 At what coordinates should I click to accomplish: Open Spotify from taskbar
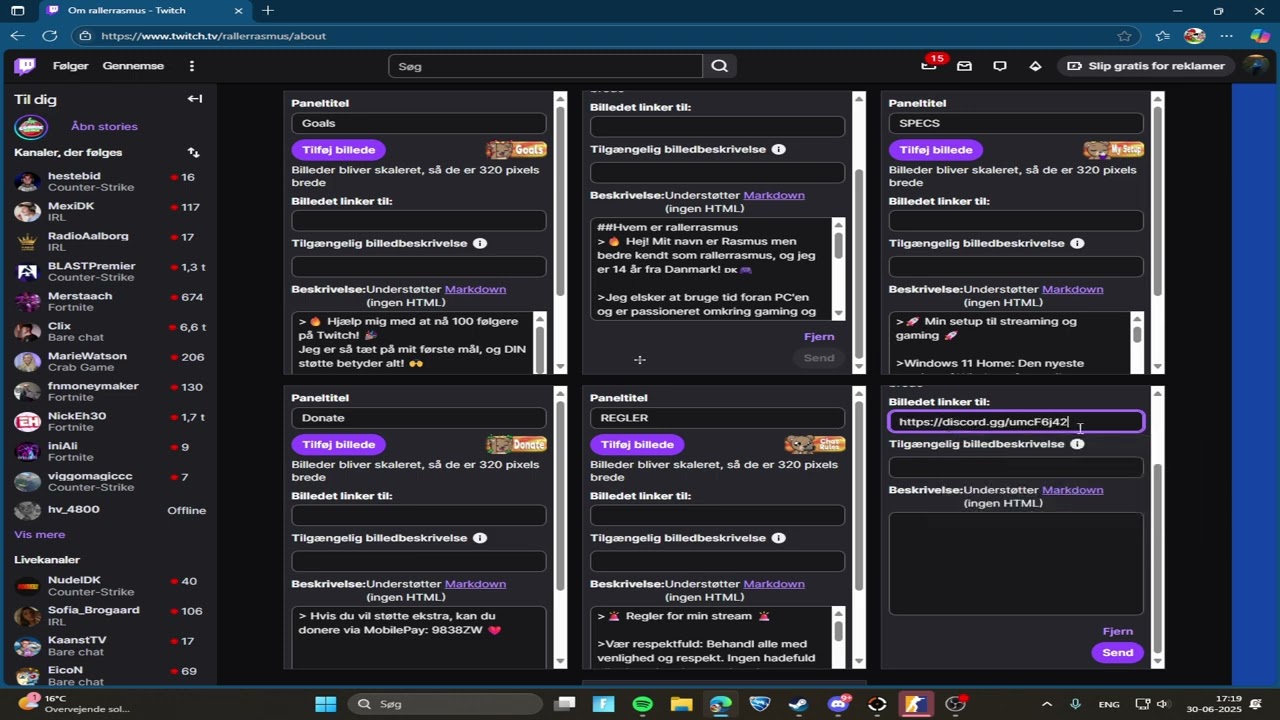pyautogui.click(x=643, y=704)
